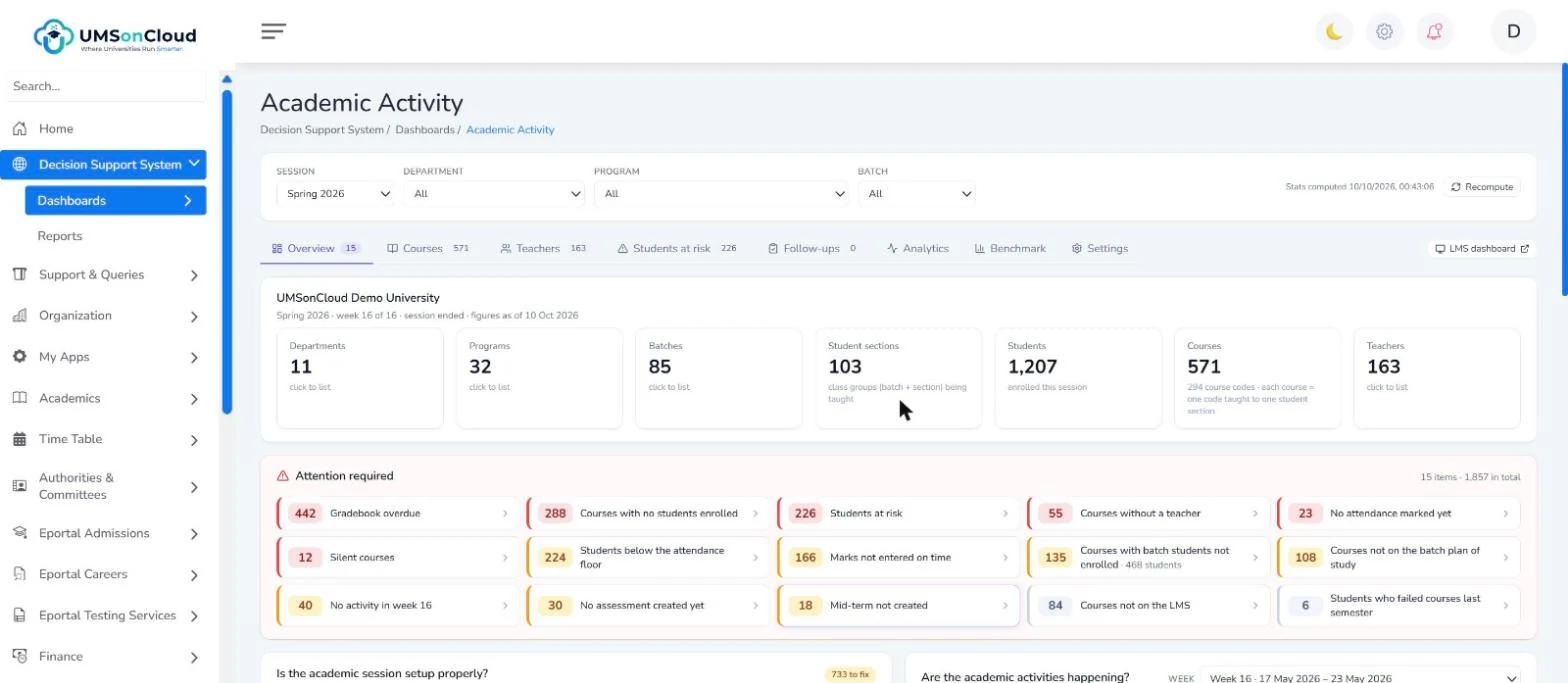1568x683 pixels.
Task: Click the Recompute refresh icon
Action: coord(1456,187)
